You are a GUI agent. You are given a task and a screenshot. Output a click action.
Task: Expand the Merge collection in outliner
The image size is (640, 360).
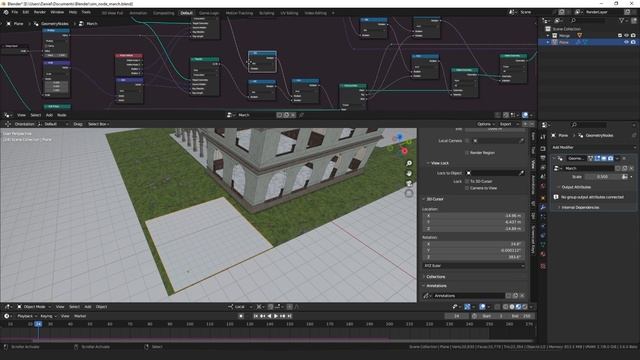[548, 36]
